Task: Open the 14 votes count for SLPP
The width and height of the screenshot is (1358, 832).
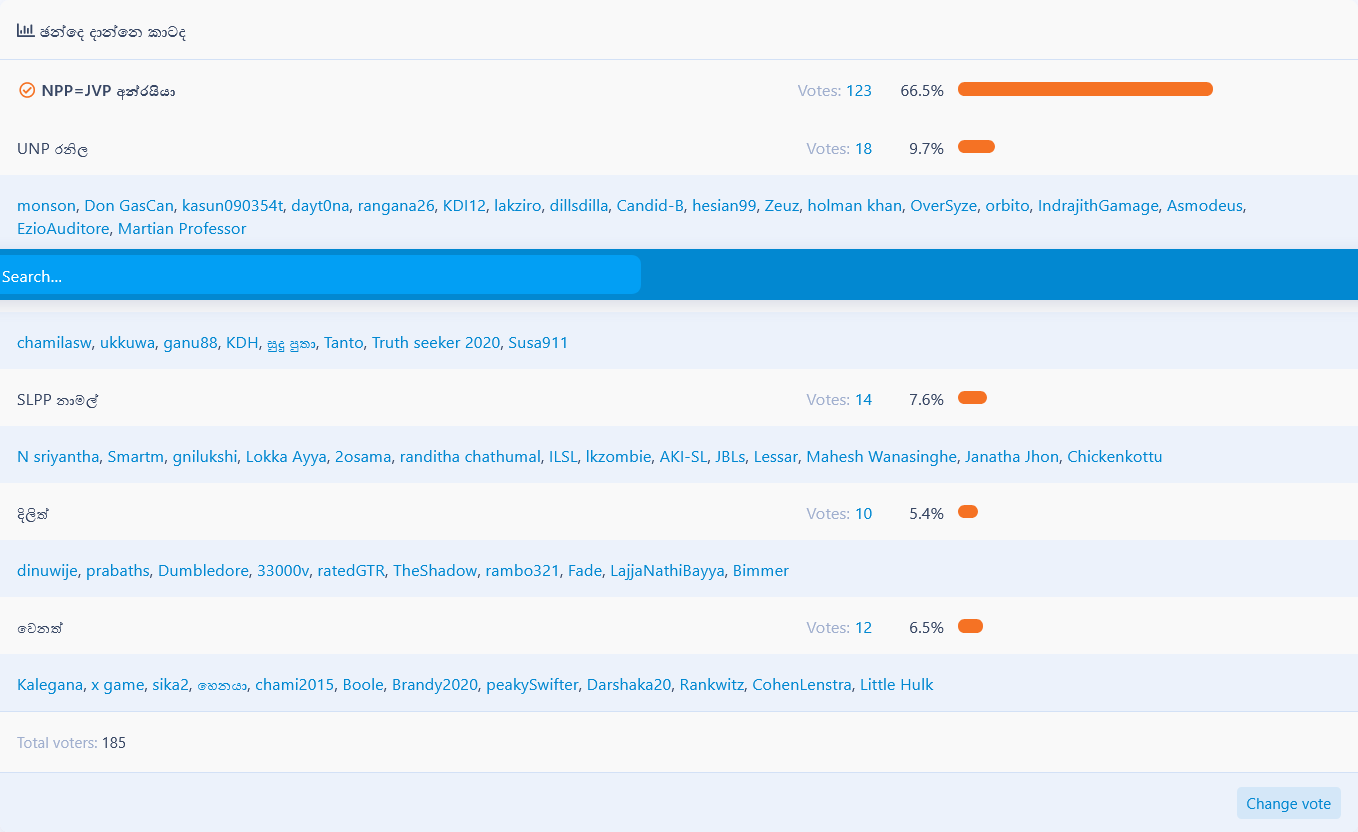Action: (863, 400)
